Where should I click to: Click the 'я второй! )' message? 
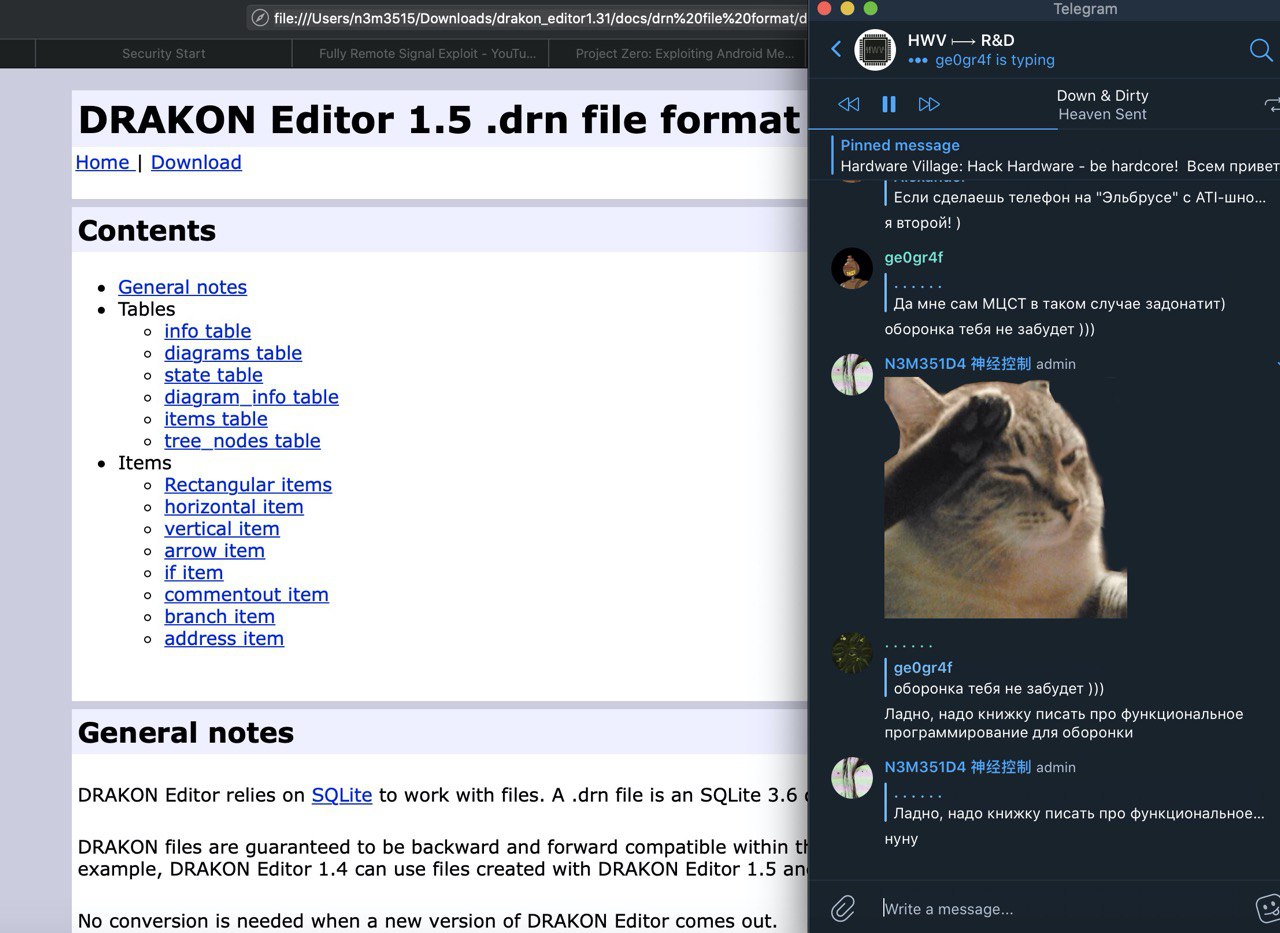[922, 223]
